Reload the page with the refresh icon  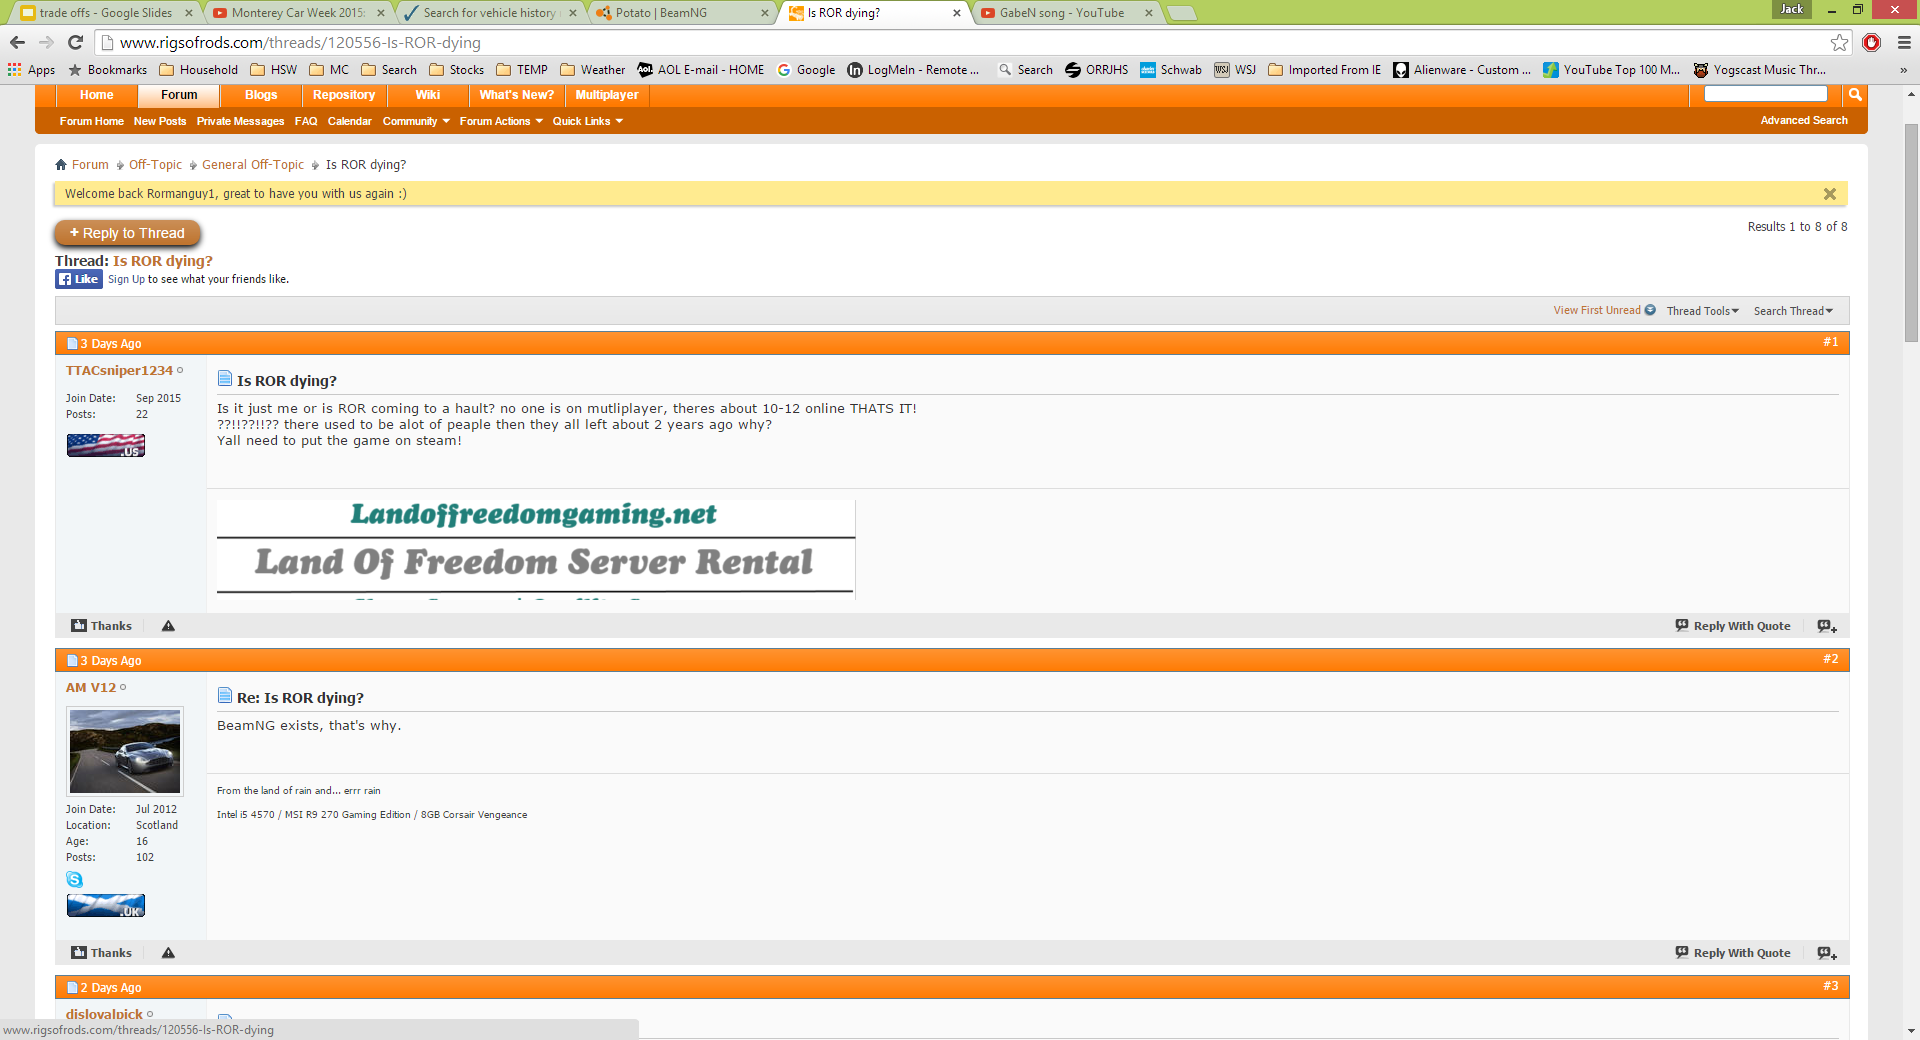coord(75,42)
